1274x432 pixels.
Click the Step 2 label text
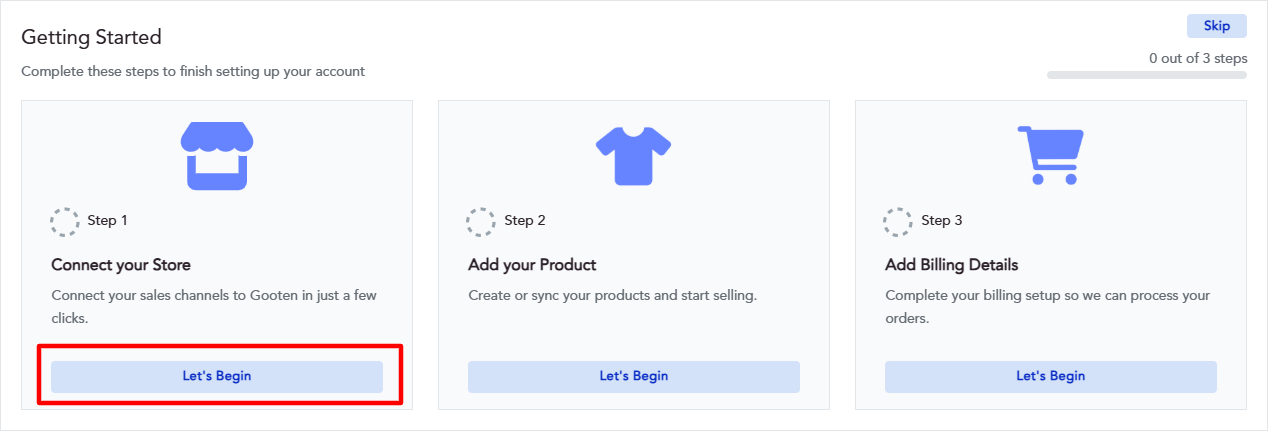[525, 220]
